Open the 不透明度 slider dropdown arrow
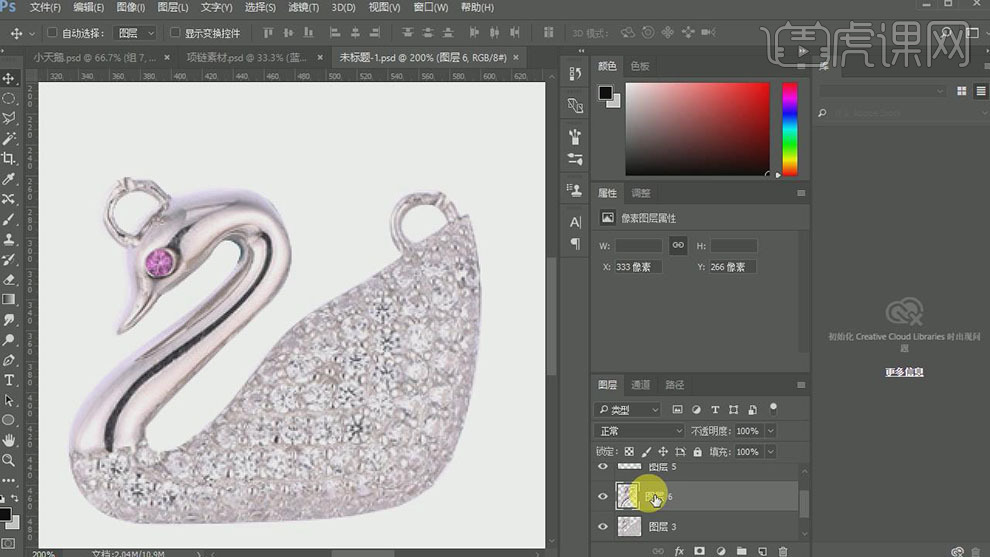Screen dimensions: 990x557 [770, 431]
